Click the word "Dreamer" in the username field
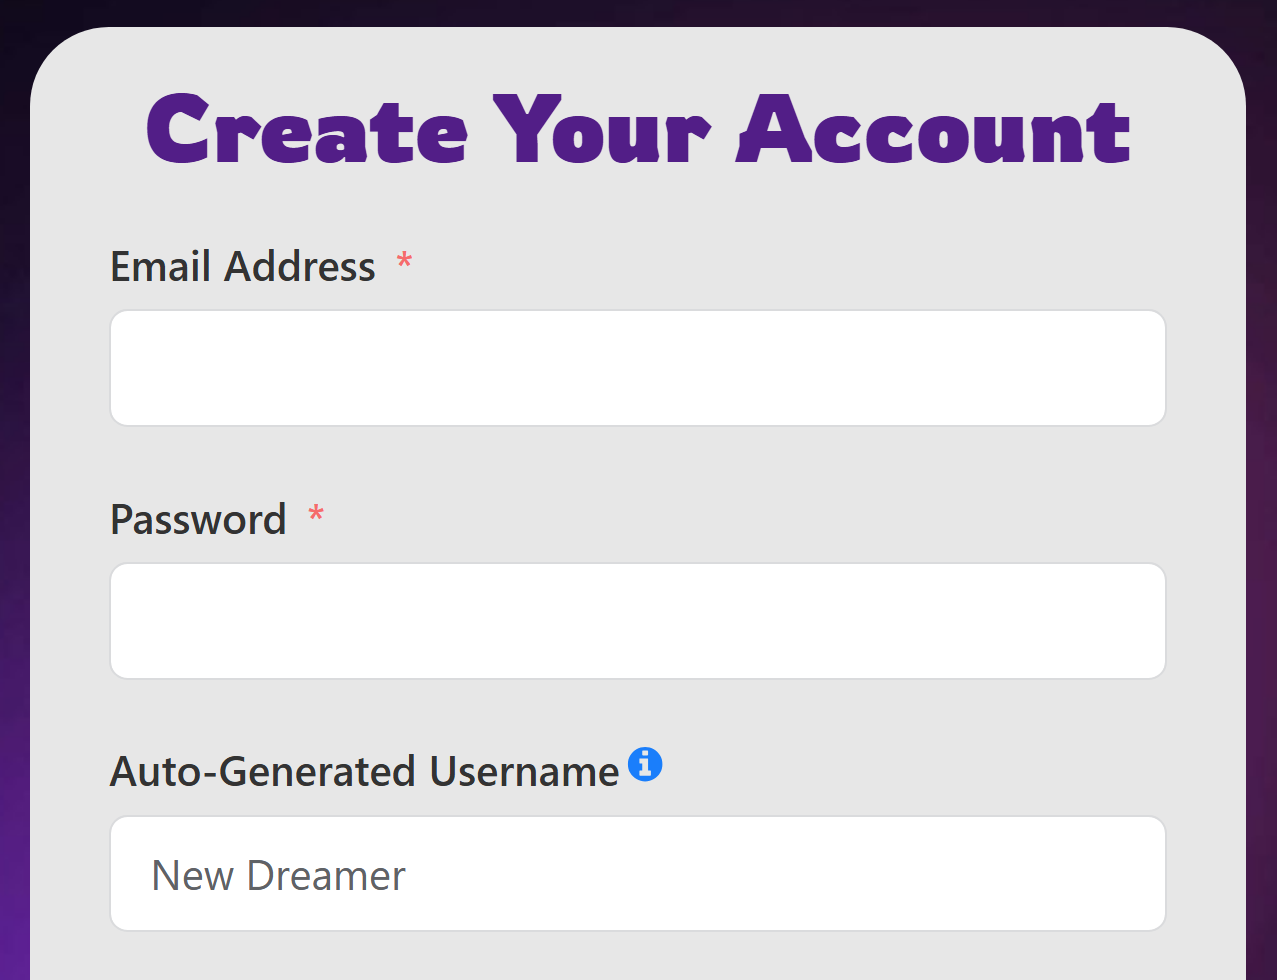The height and width of the screenshot is (980, 1277). click(326, 876)
